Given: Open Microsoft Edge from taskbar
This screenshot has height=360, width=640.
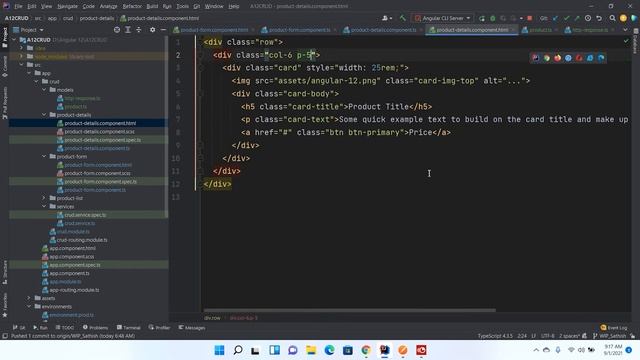Looking at the screenshot, I should tap(329, 350).
